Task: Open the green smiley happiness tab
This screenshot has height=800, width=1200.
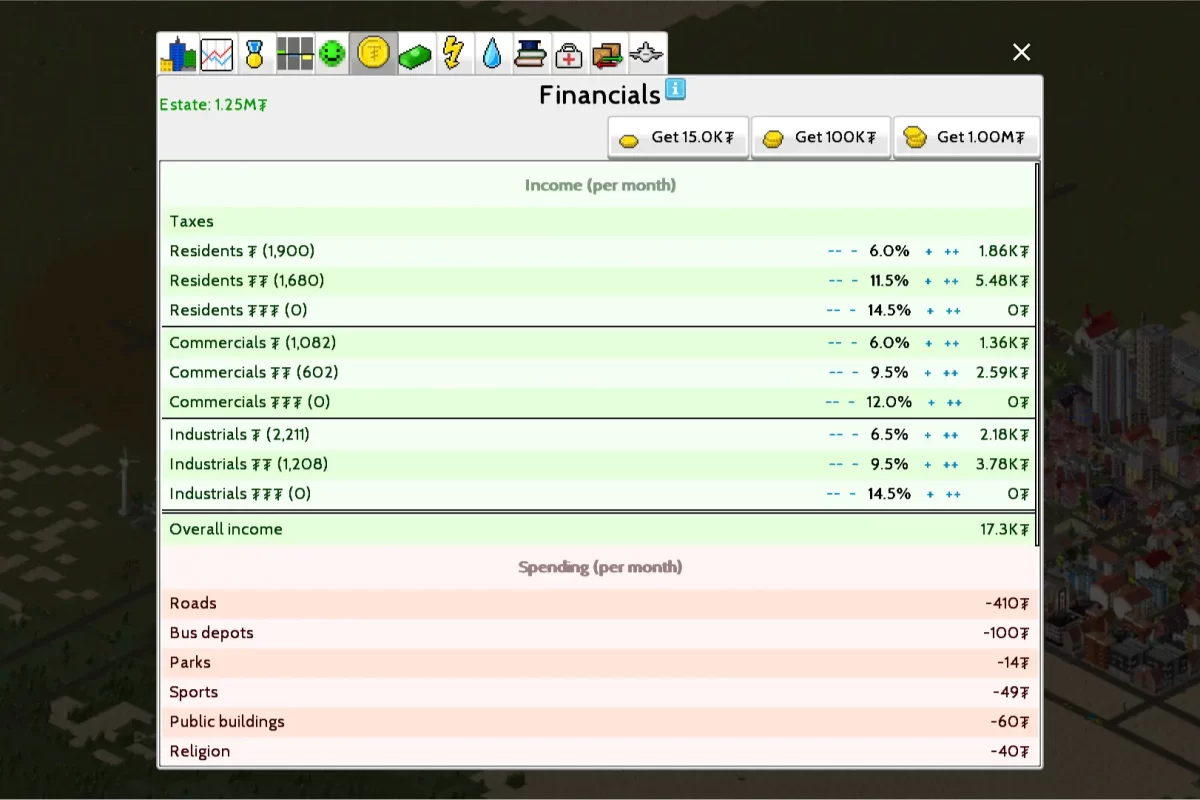Action: click(x=331, y=54)
